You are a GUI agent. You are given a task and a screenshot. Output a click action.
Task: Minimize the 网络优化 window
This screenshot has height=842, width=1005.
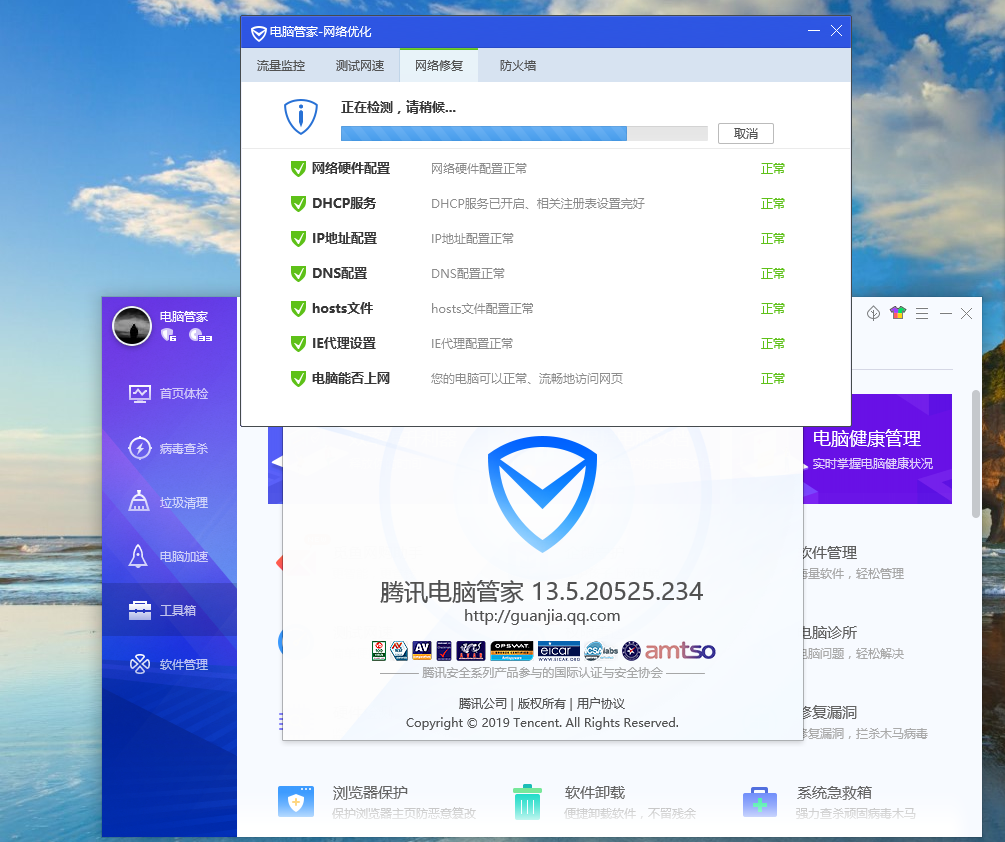[x=814, y=31]
